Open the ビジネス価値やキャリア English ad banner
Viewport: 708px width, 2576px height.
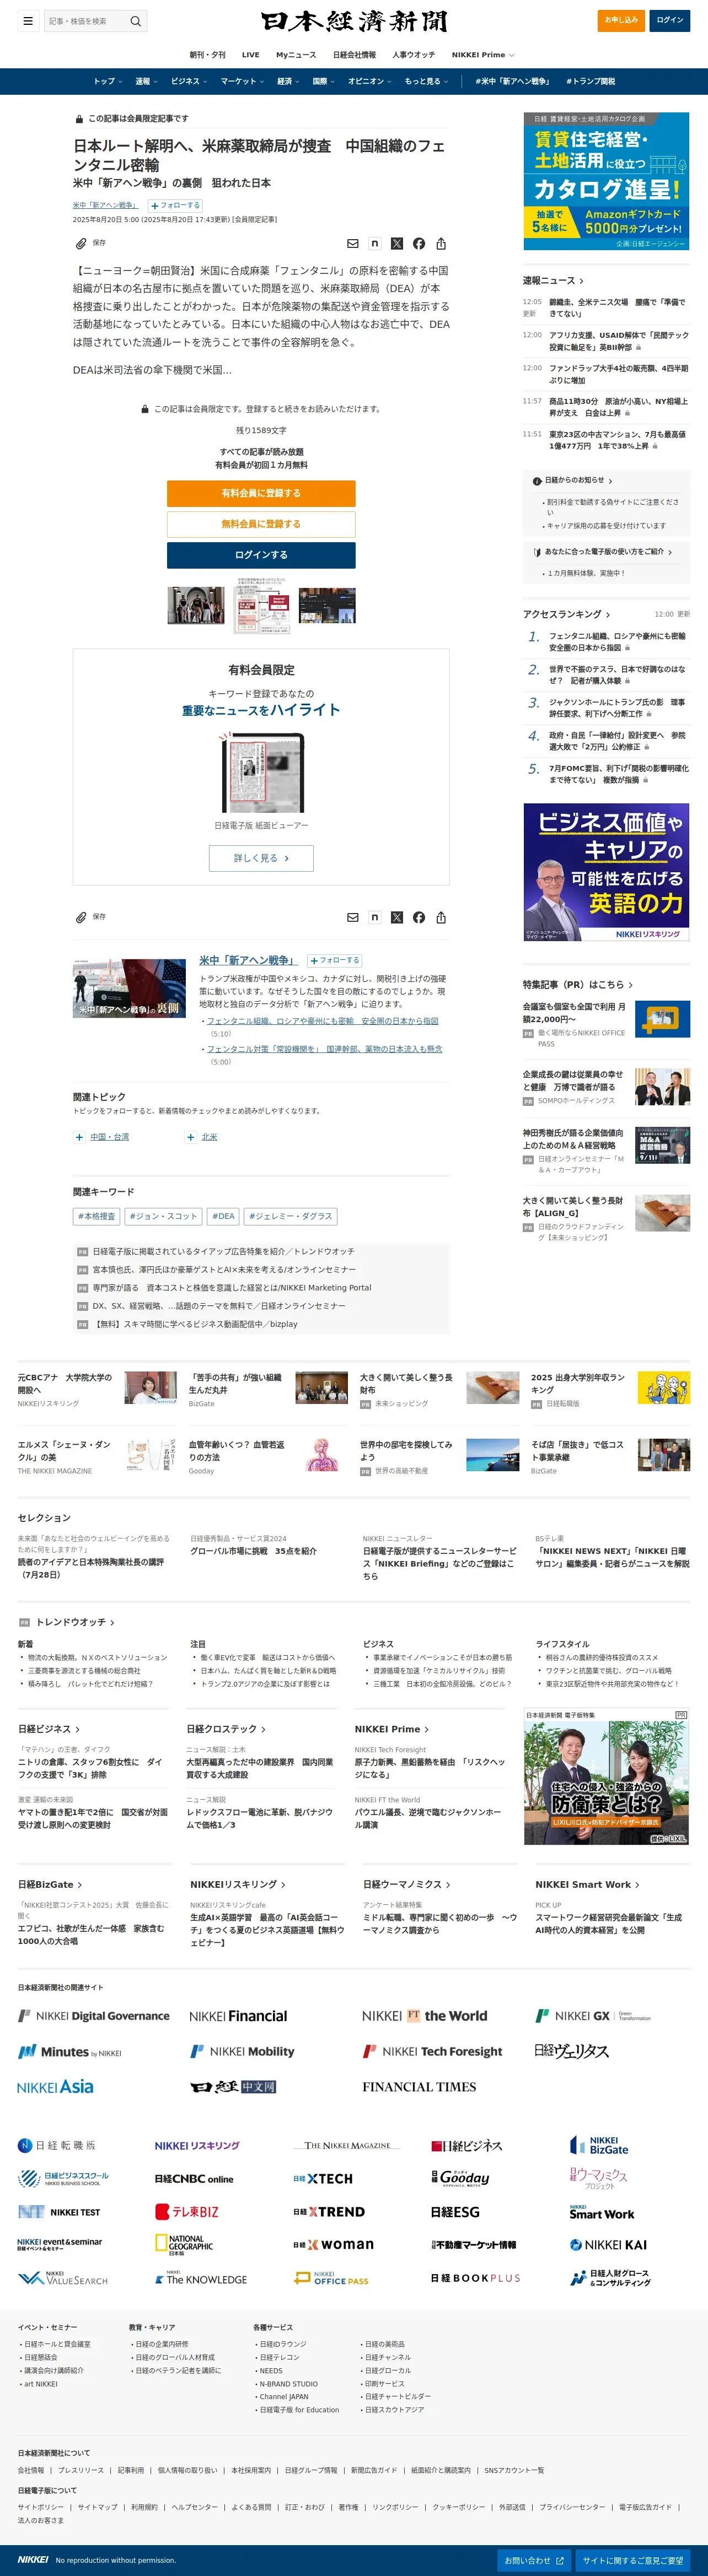coord(607,872)
